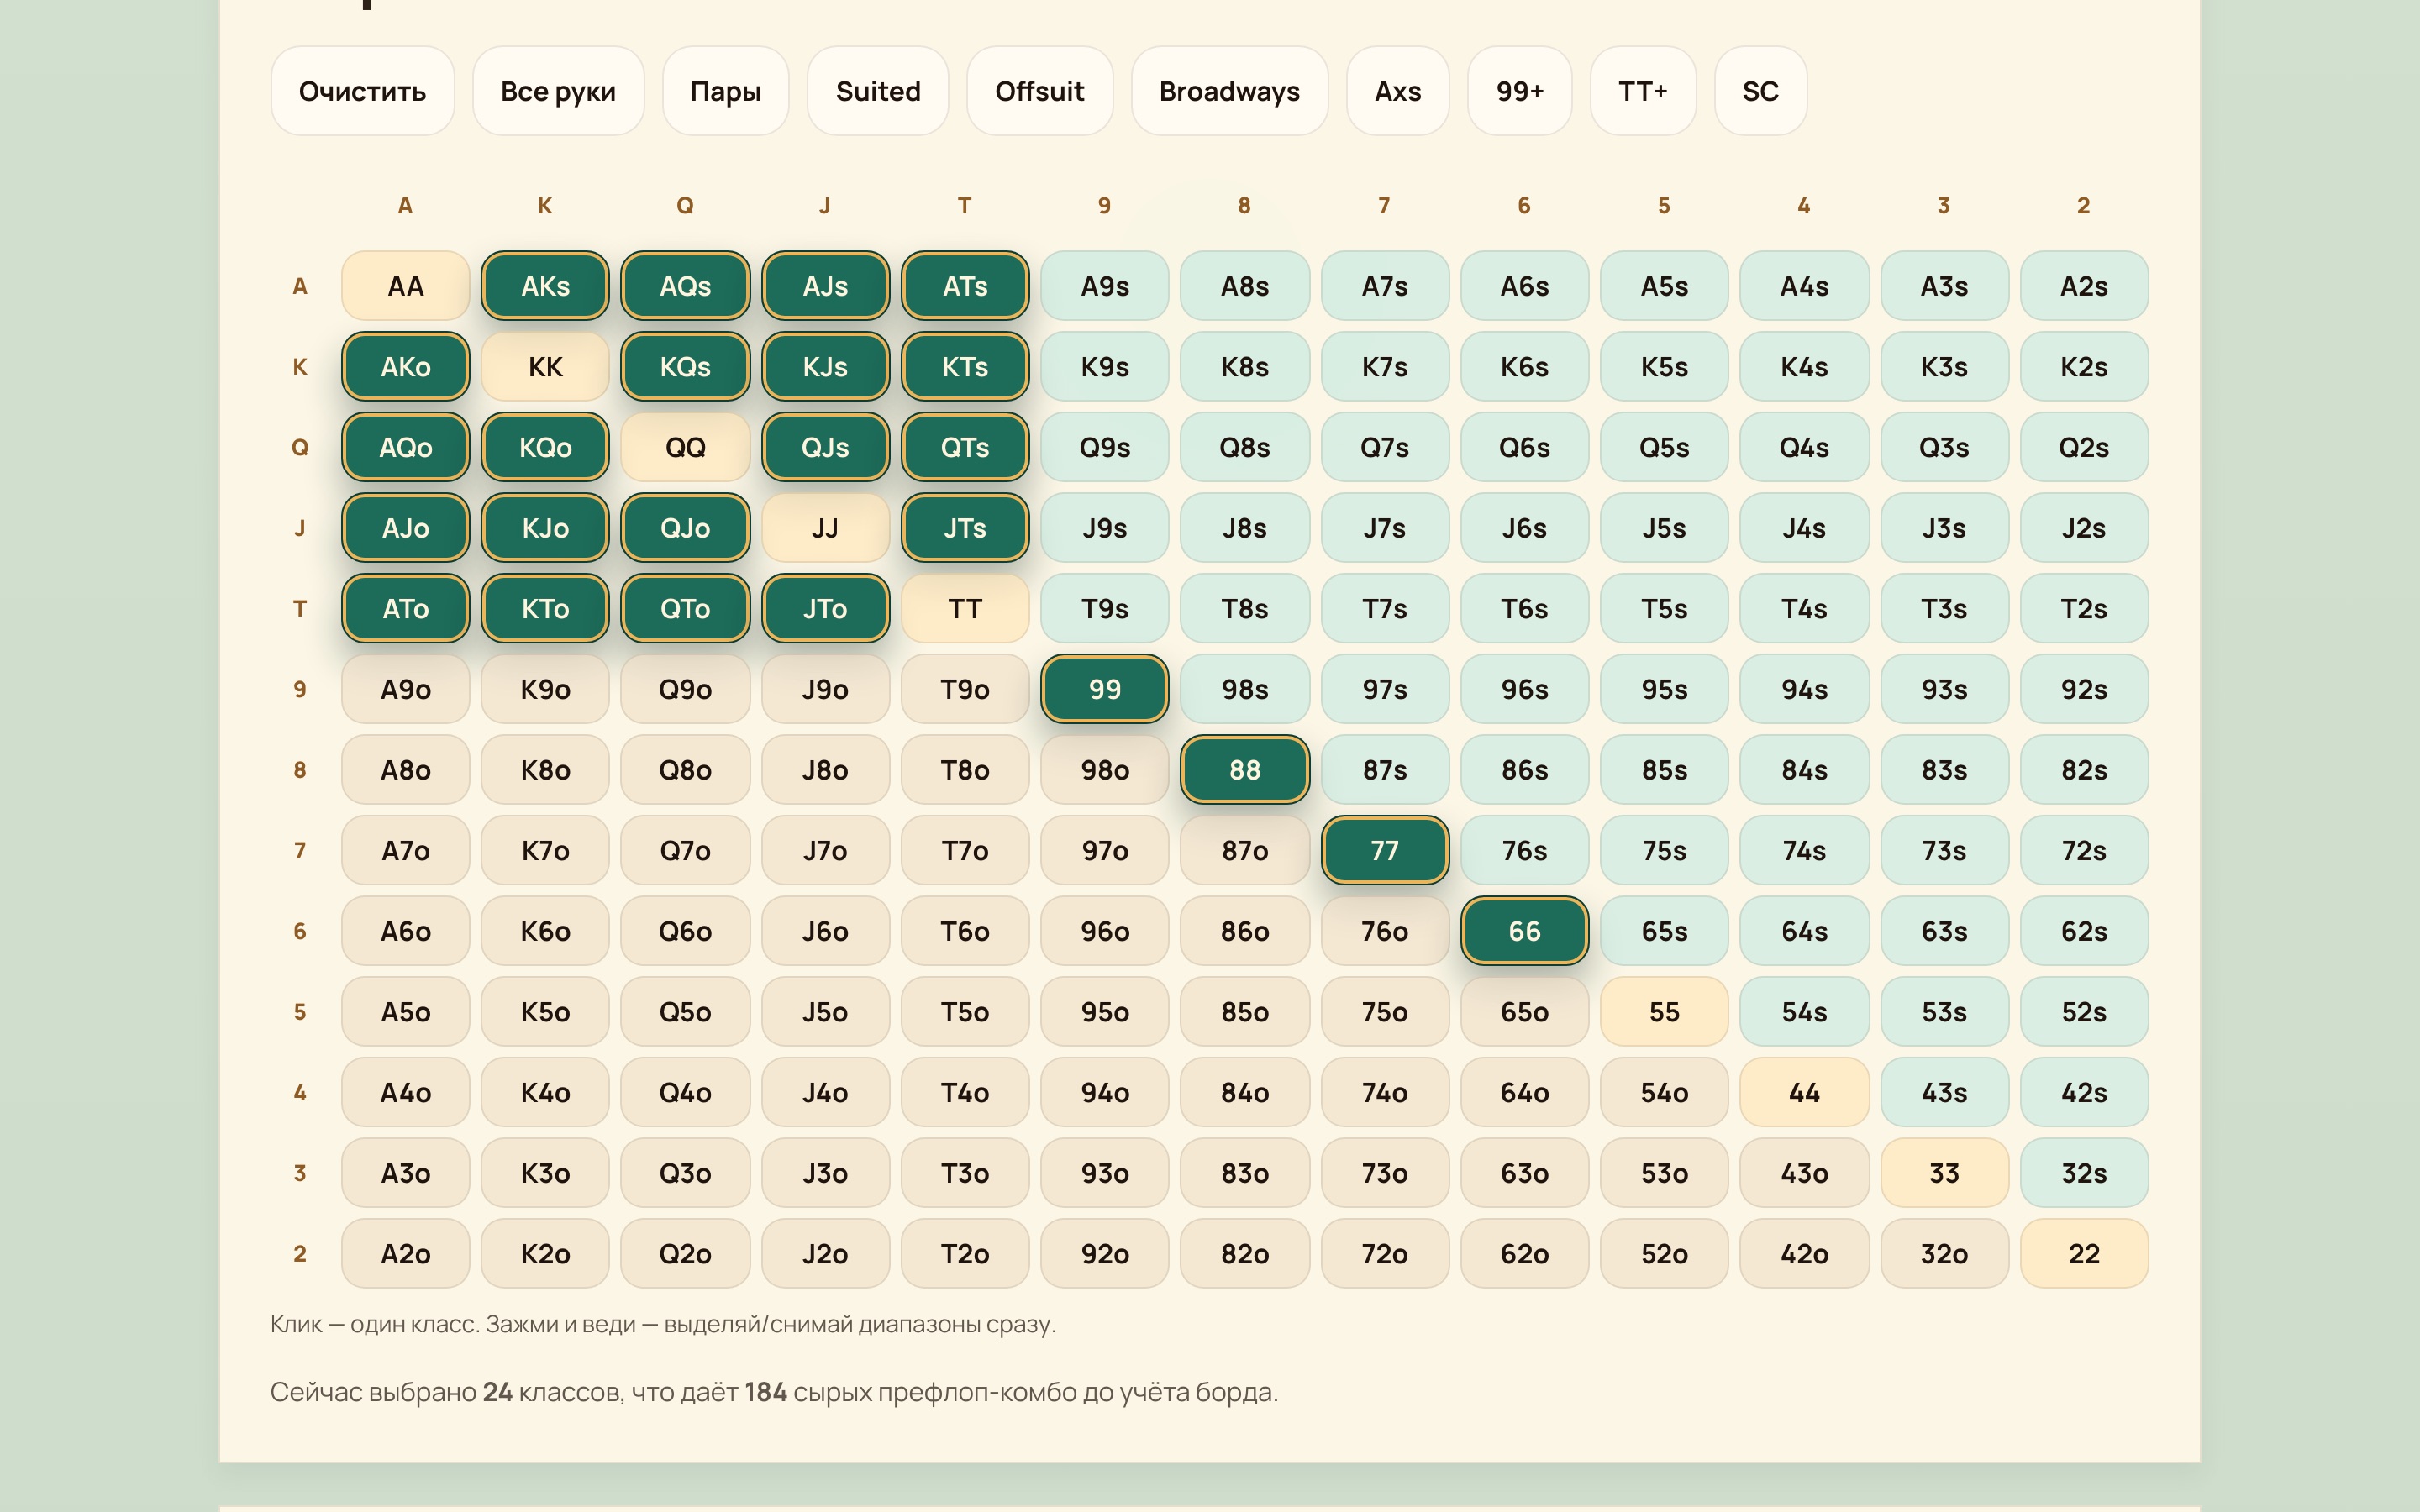This screenshot has height=1512, width=2420.
Task: Apply the Axs range preset
Action: coord(1397,91)
